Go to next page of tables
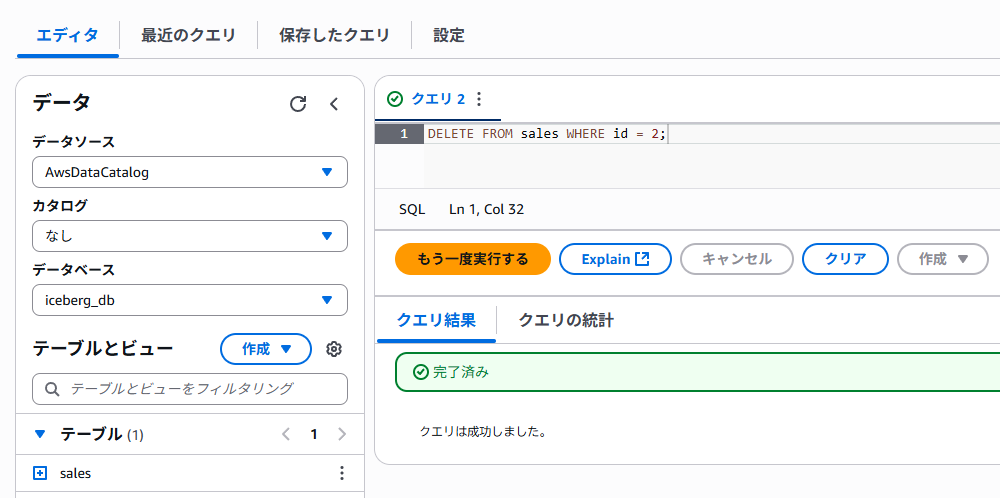Viewport: 1000px width, 498px height. pyautogui.click(x=342, y=434)
